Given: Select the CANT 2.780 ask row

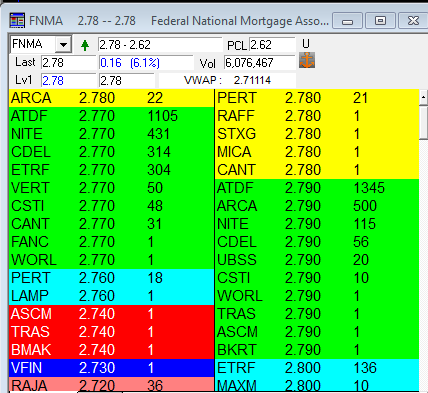Looking at the screenshot, I should pos(317,170).
